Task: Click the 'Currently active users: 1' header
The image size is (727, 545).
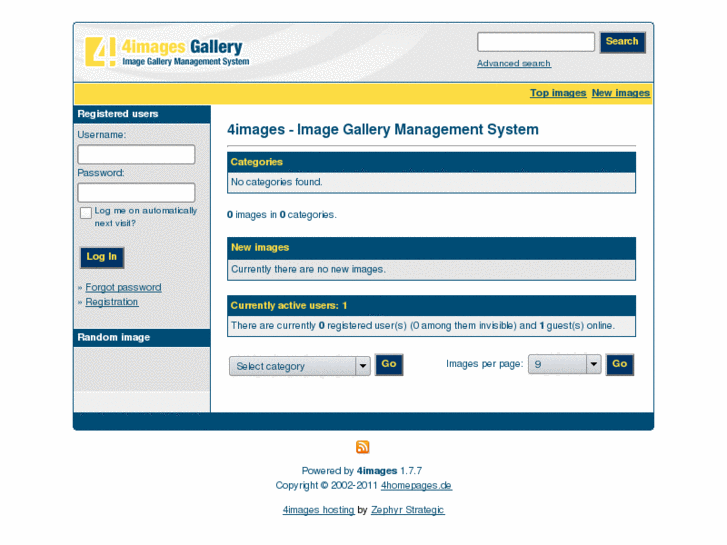Action: (431, 306)
